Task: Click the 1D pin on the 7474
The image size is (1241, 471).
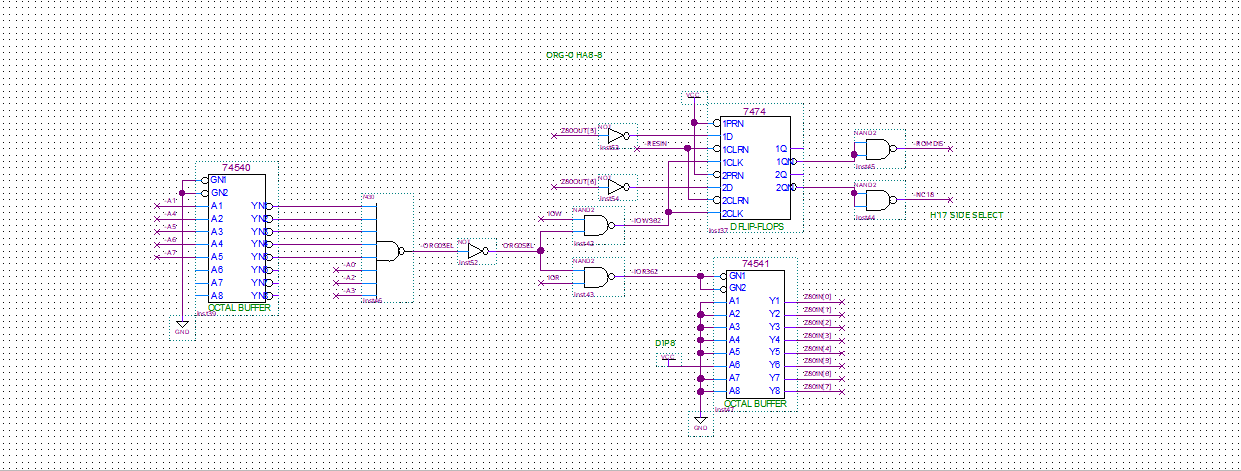Action: pyautogui.click(x=728, y=136)
